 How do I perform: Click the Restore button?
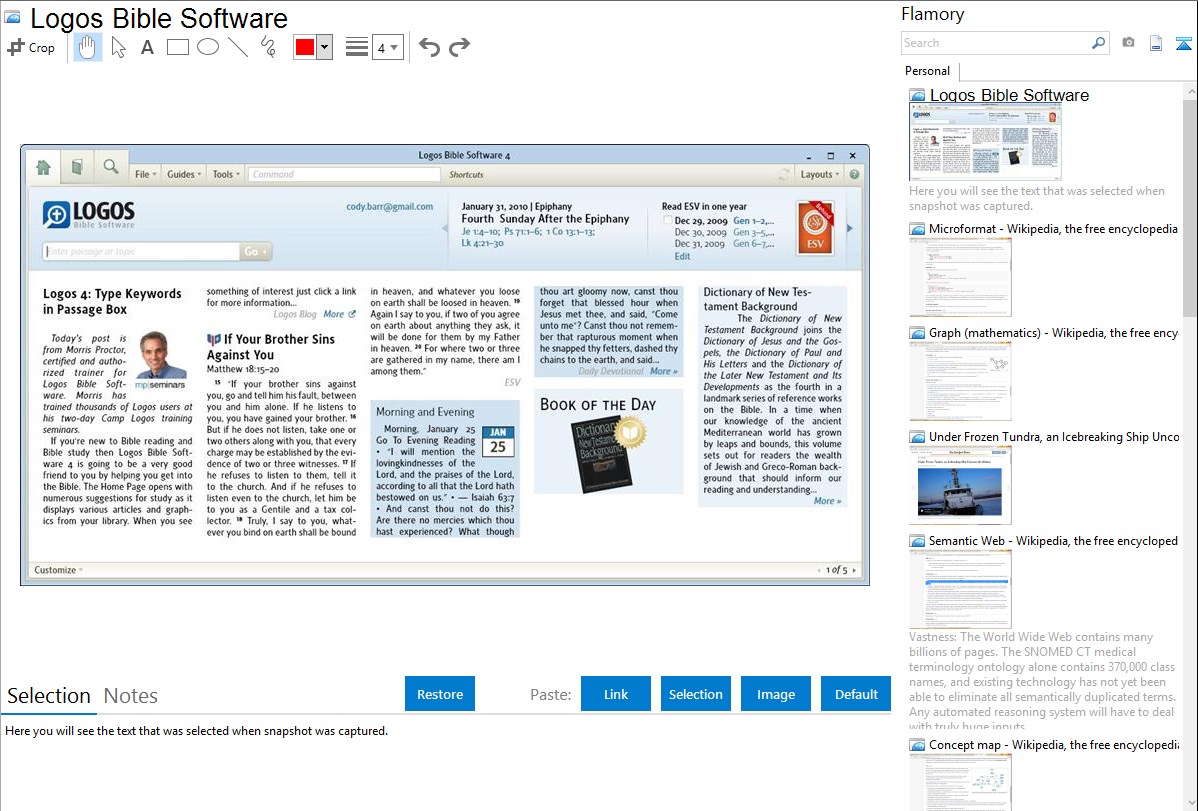[x=440, y=694]
